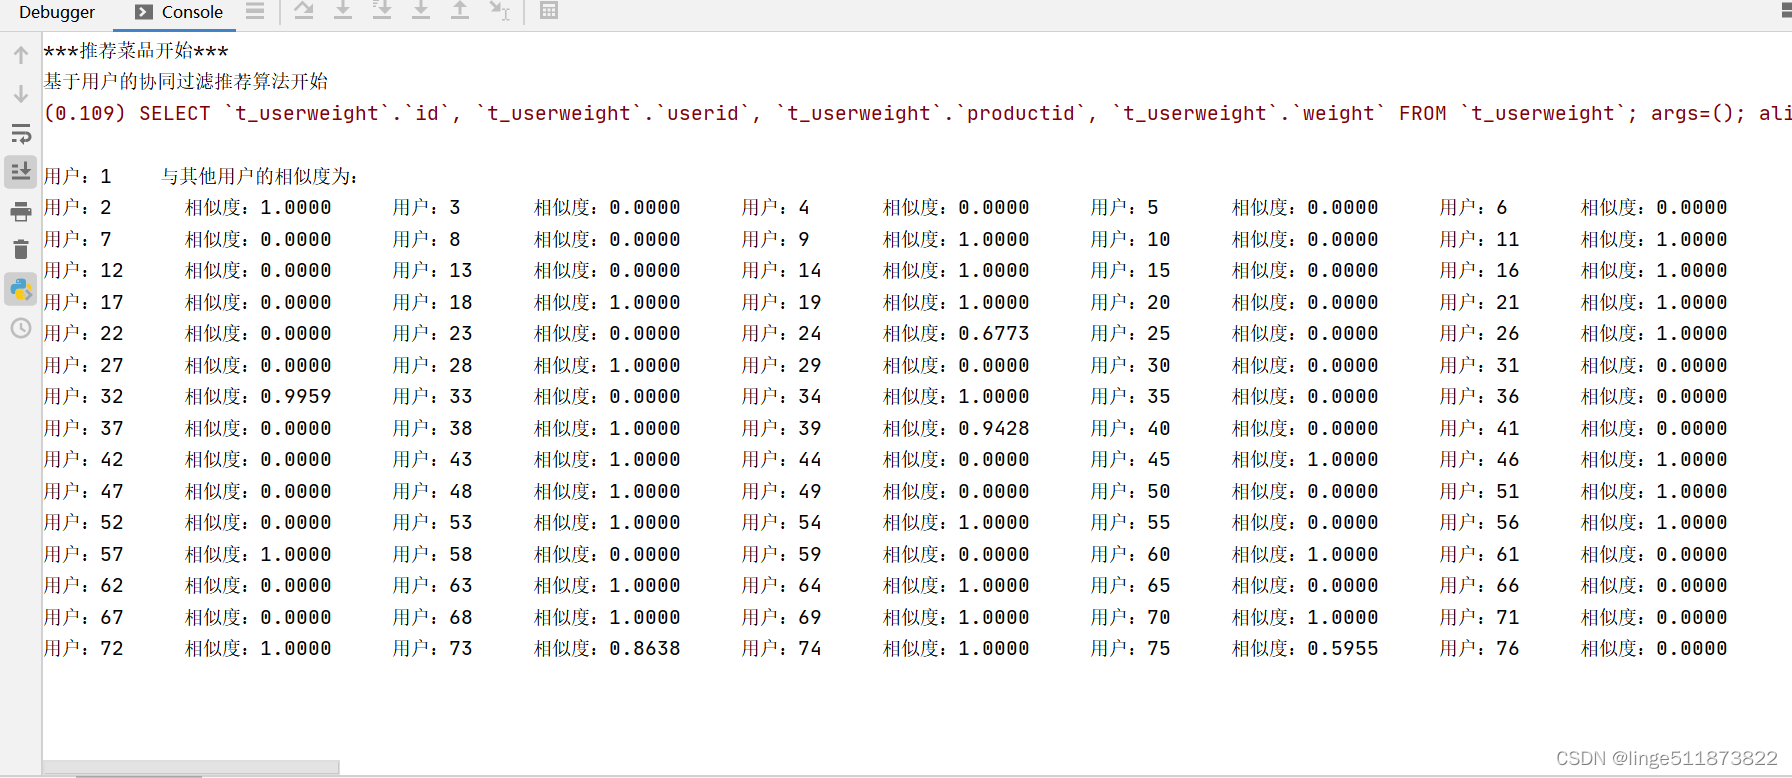Click similarity value 0.9959 for user 32
1792x778 pixels.
(295, 396)
